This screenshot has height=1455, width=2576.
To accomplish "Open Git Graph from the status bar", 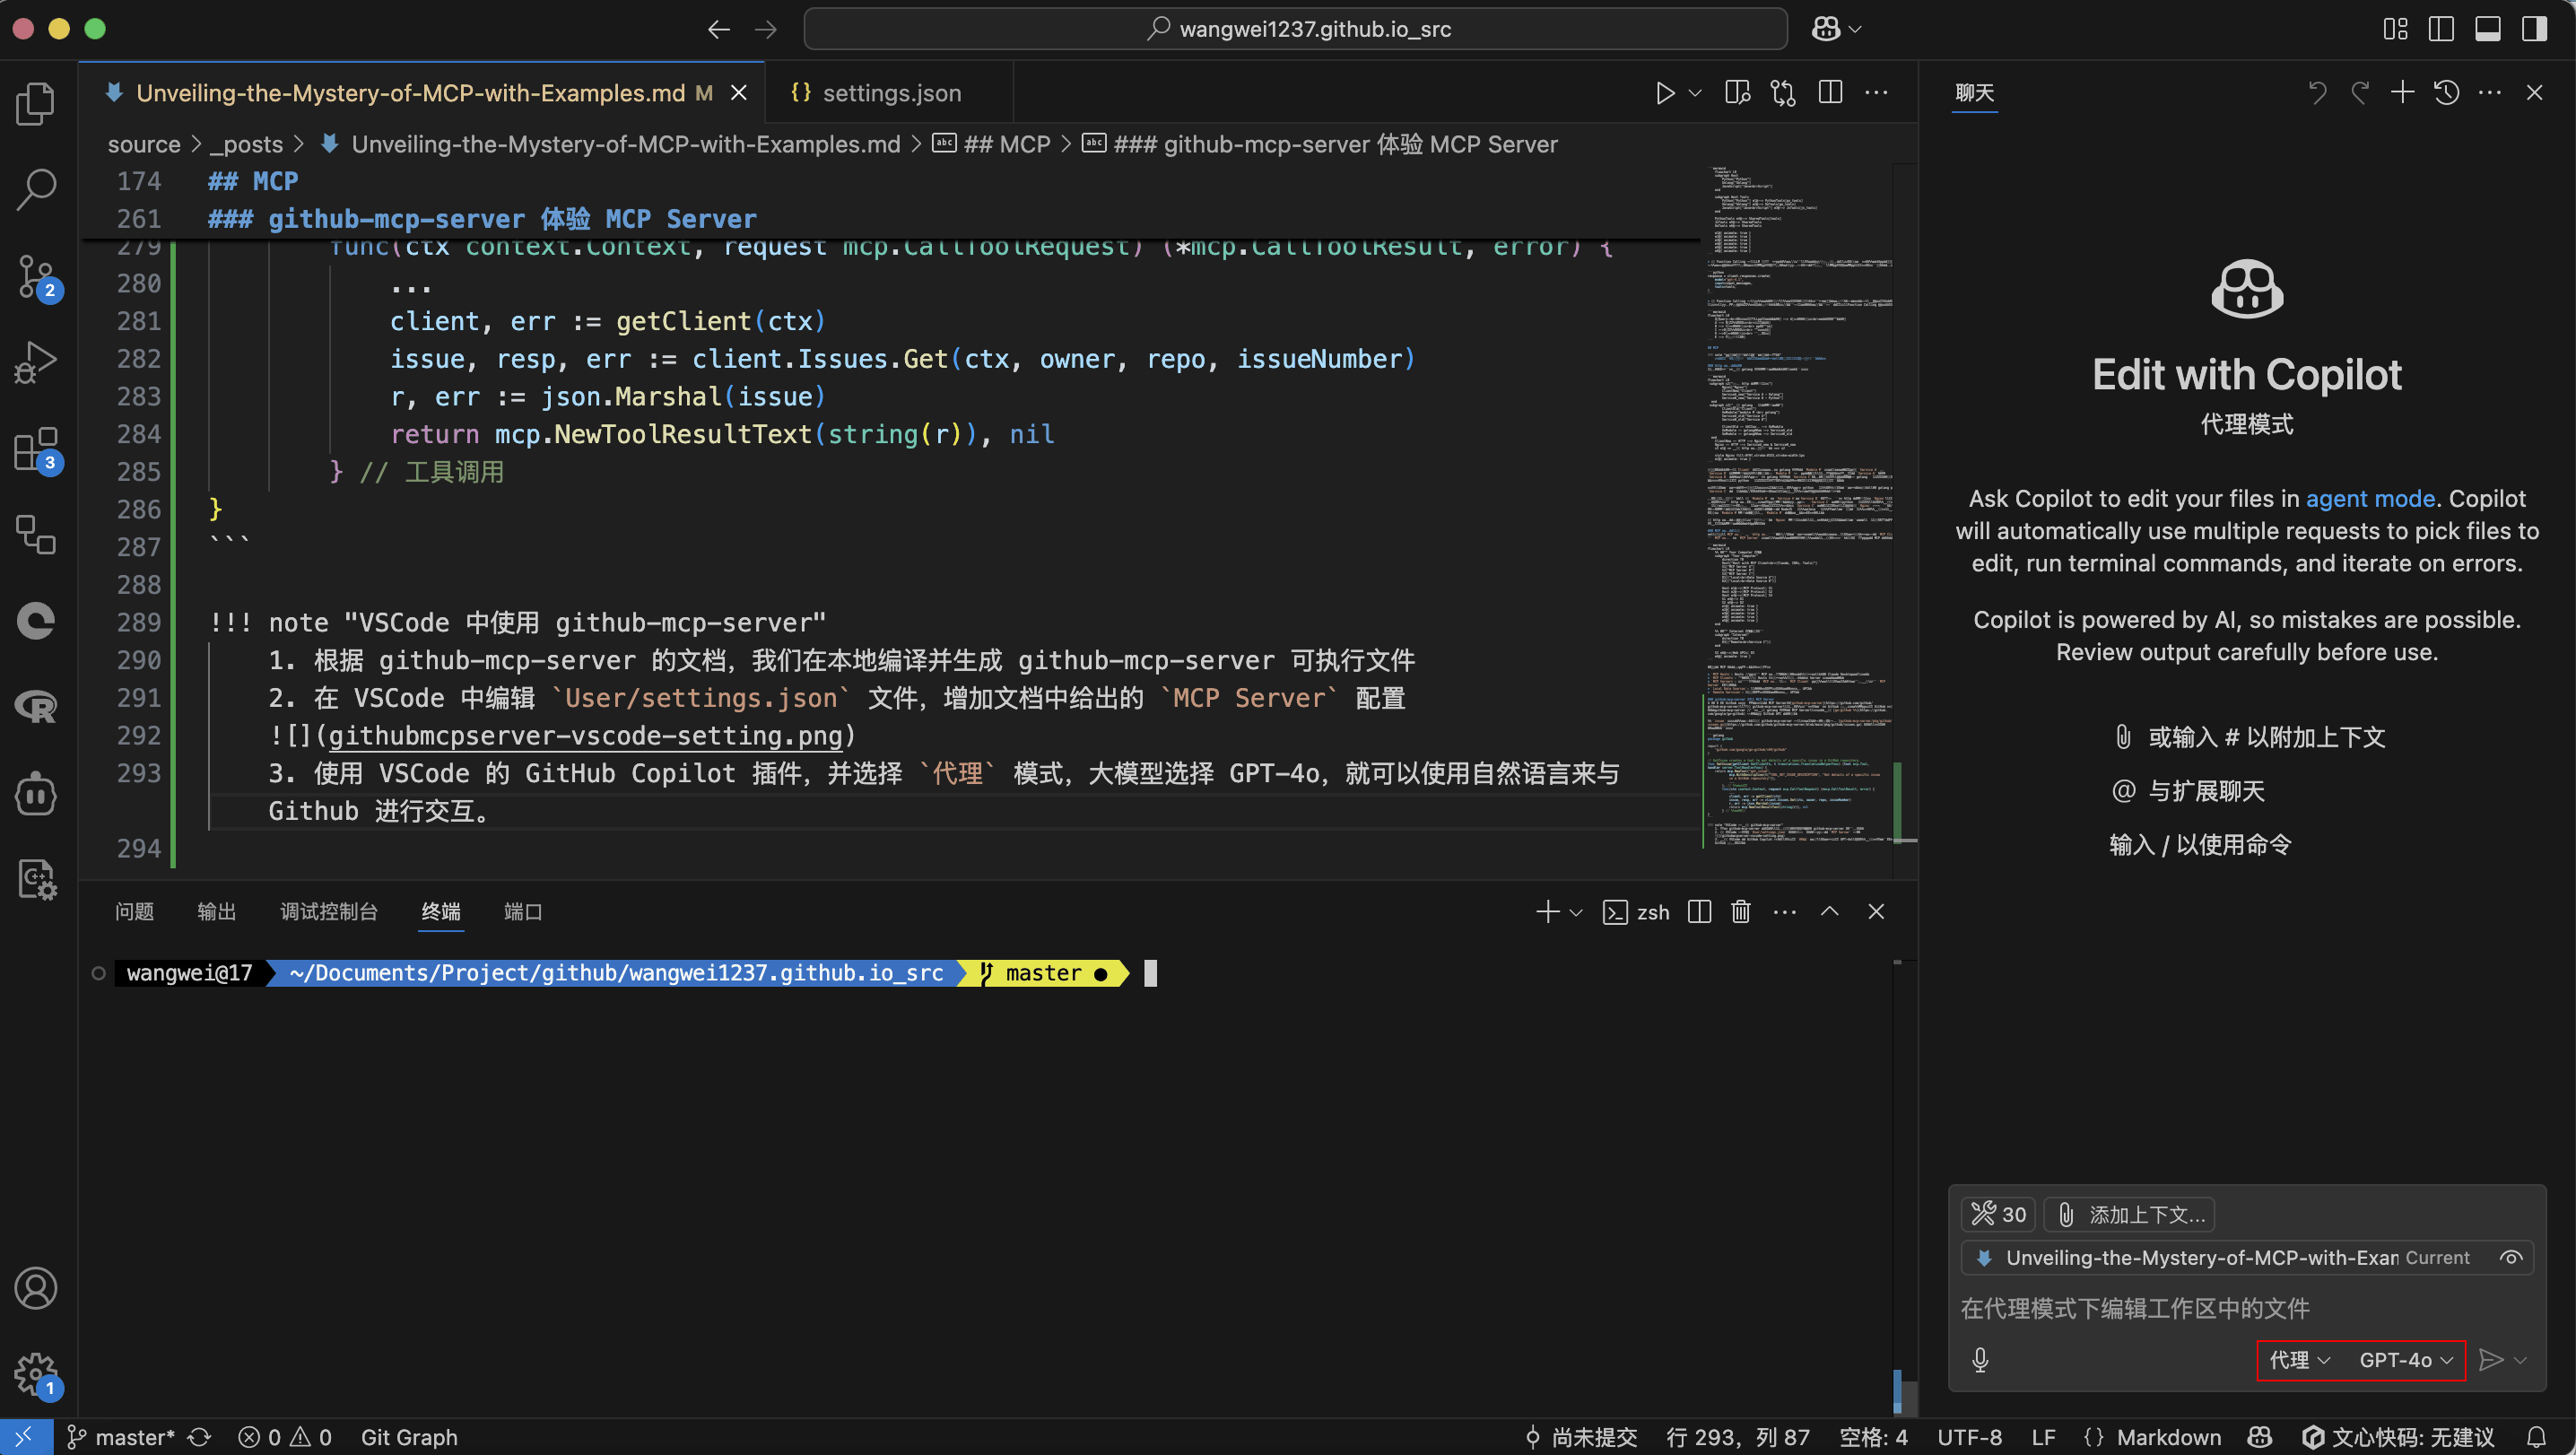I will click(x=409, y=1438).
